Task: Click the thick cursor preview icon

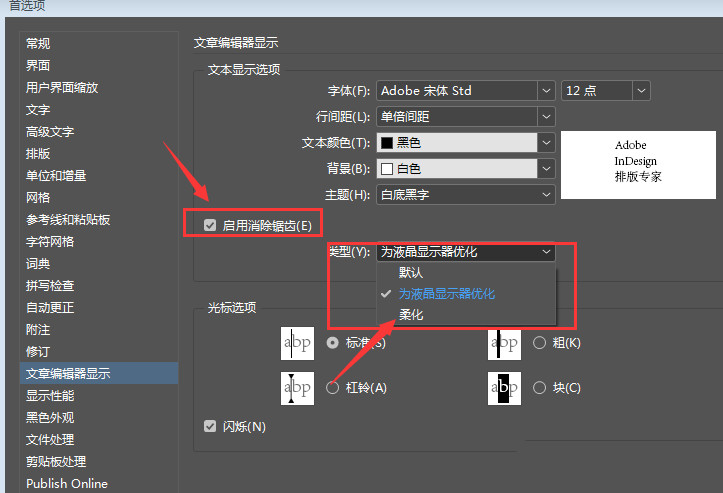Action: 504,343
